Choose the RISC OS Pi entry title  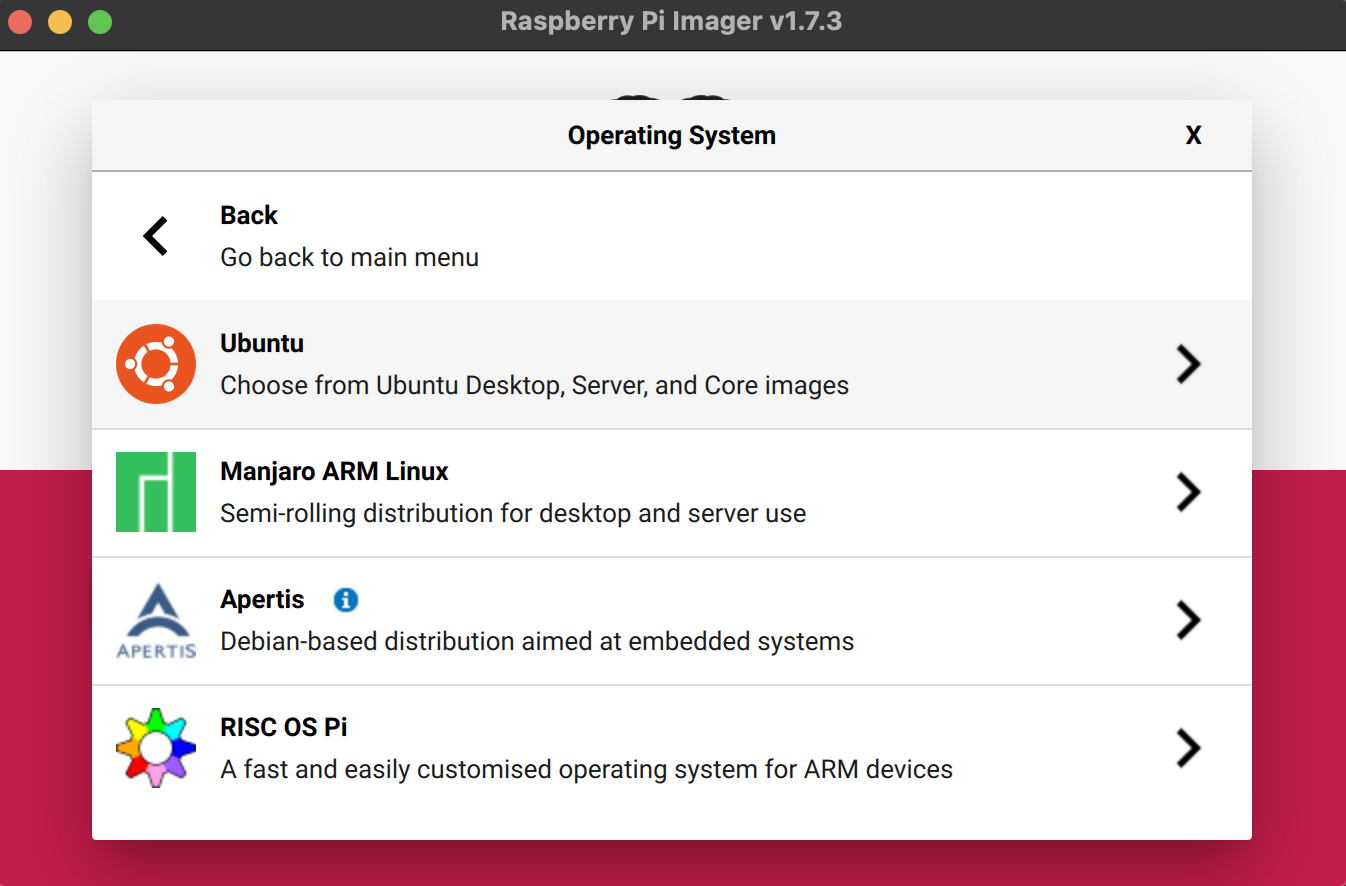(x=284, y=727)
